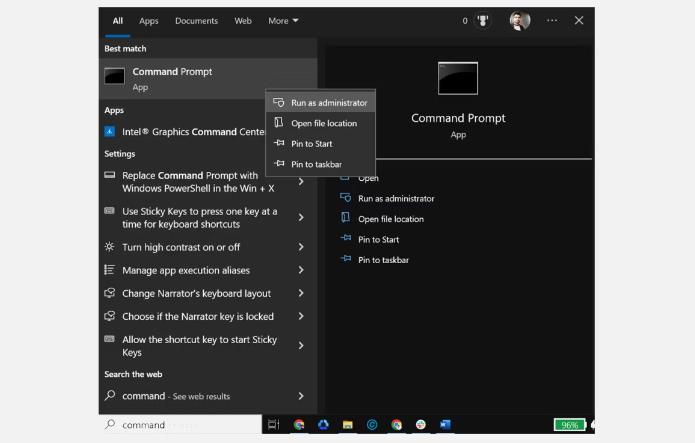Open the blue circled C taskbar app

pyautogui.click(x=372, y=425)
